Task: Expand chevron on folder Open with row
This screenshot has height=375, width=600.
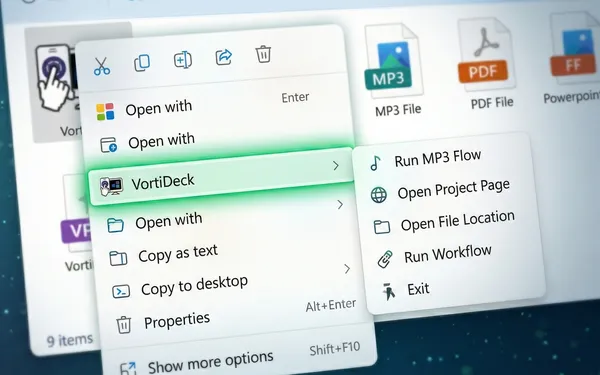Action: click(x=340, y=205)
